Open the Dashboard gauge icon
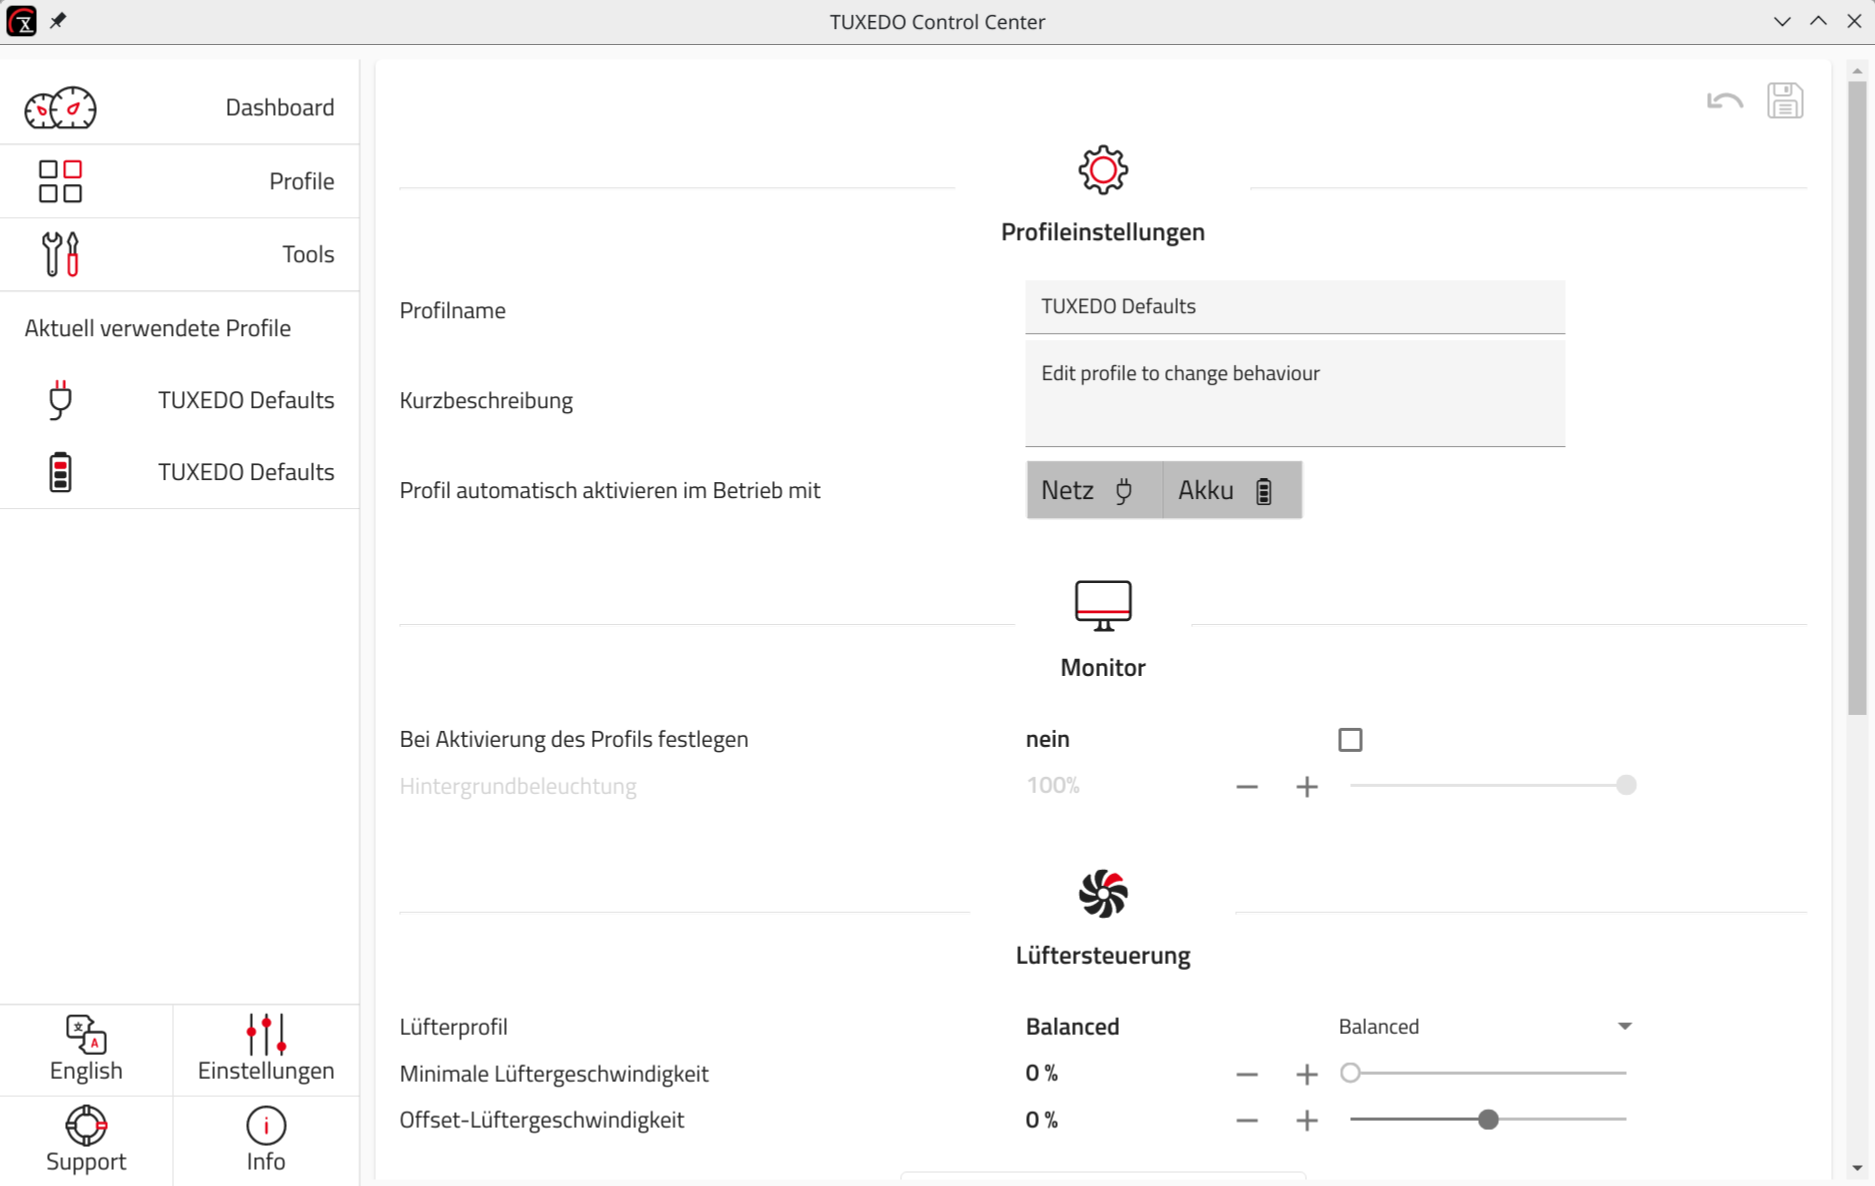Image resolution: width=1875 pixels, height=1186 pixels. pos(60,108)
